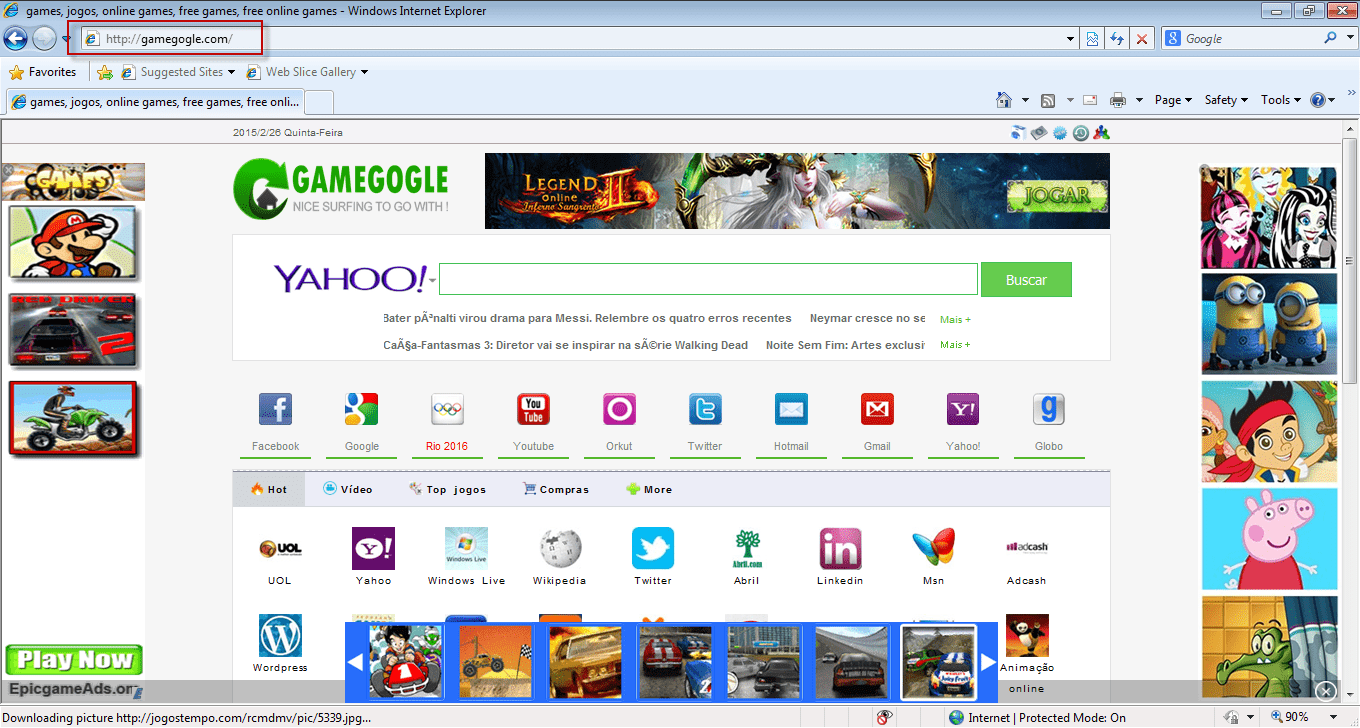Click in the Yahoo search input field

tap(708, 279)
